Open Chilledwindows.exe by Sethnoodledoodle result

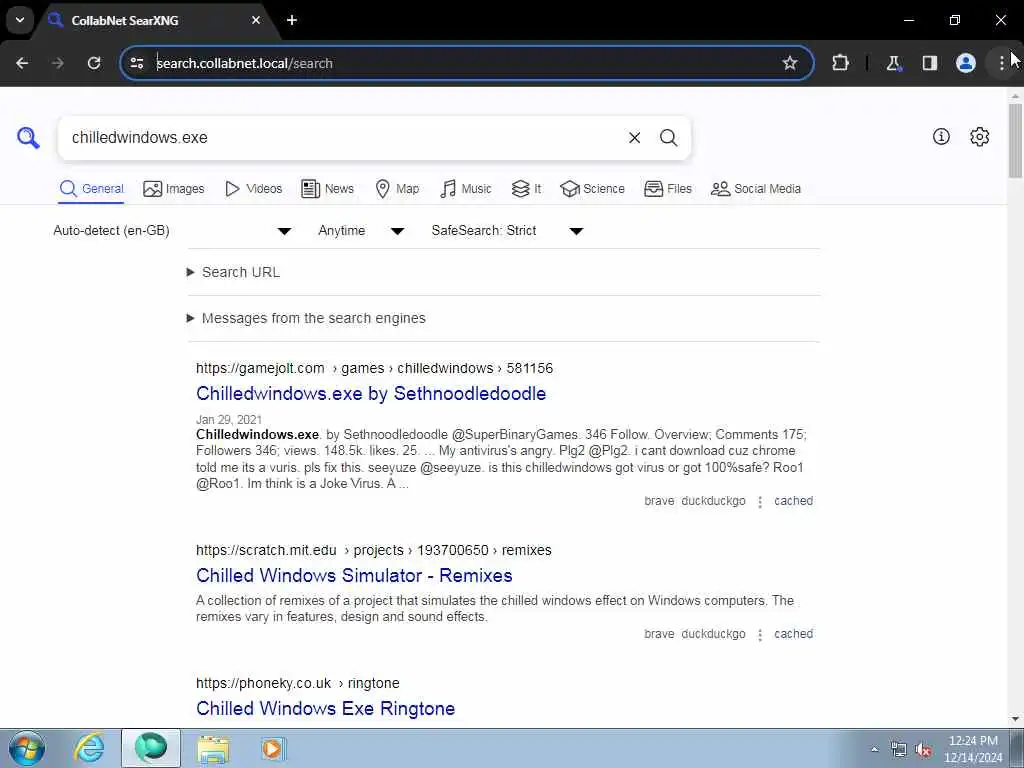[371, 393]
